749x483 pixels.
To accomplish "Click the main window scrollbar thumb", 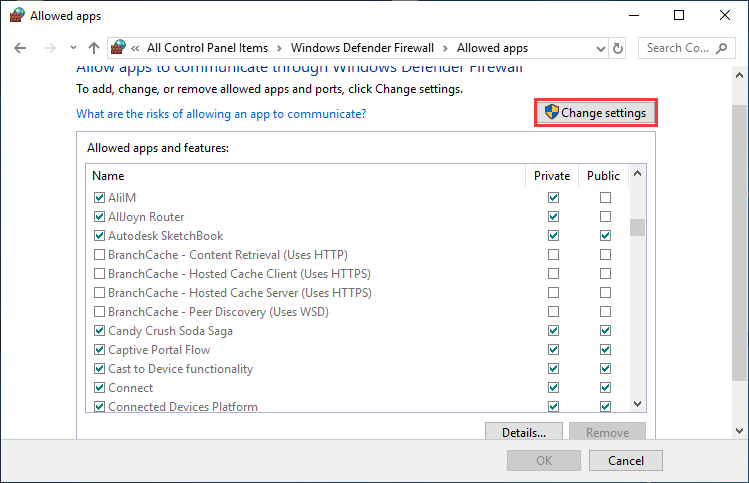I will coord(739,243).
